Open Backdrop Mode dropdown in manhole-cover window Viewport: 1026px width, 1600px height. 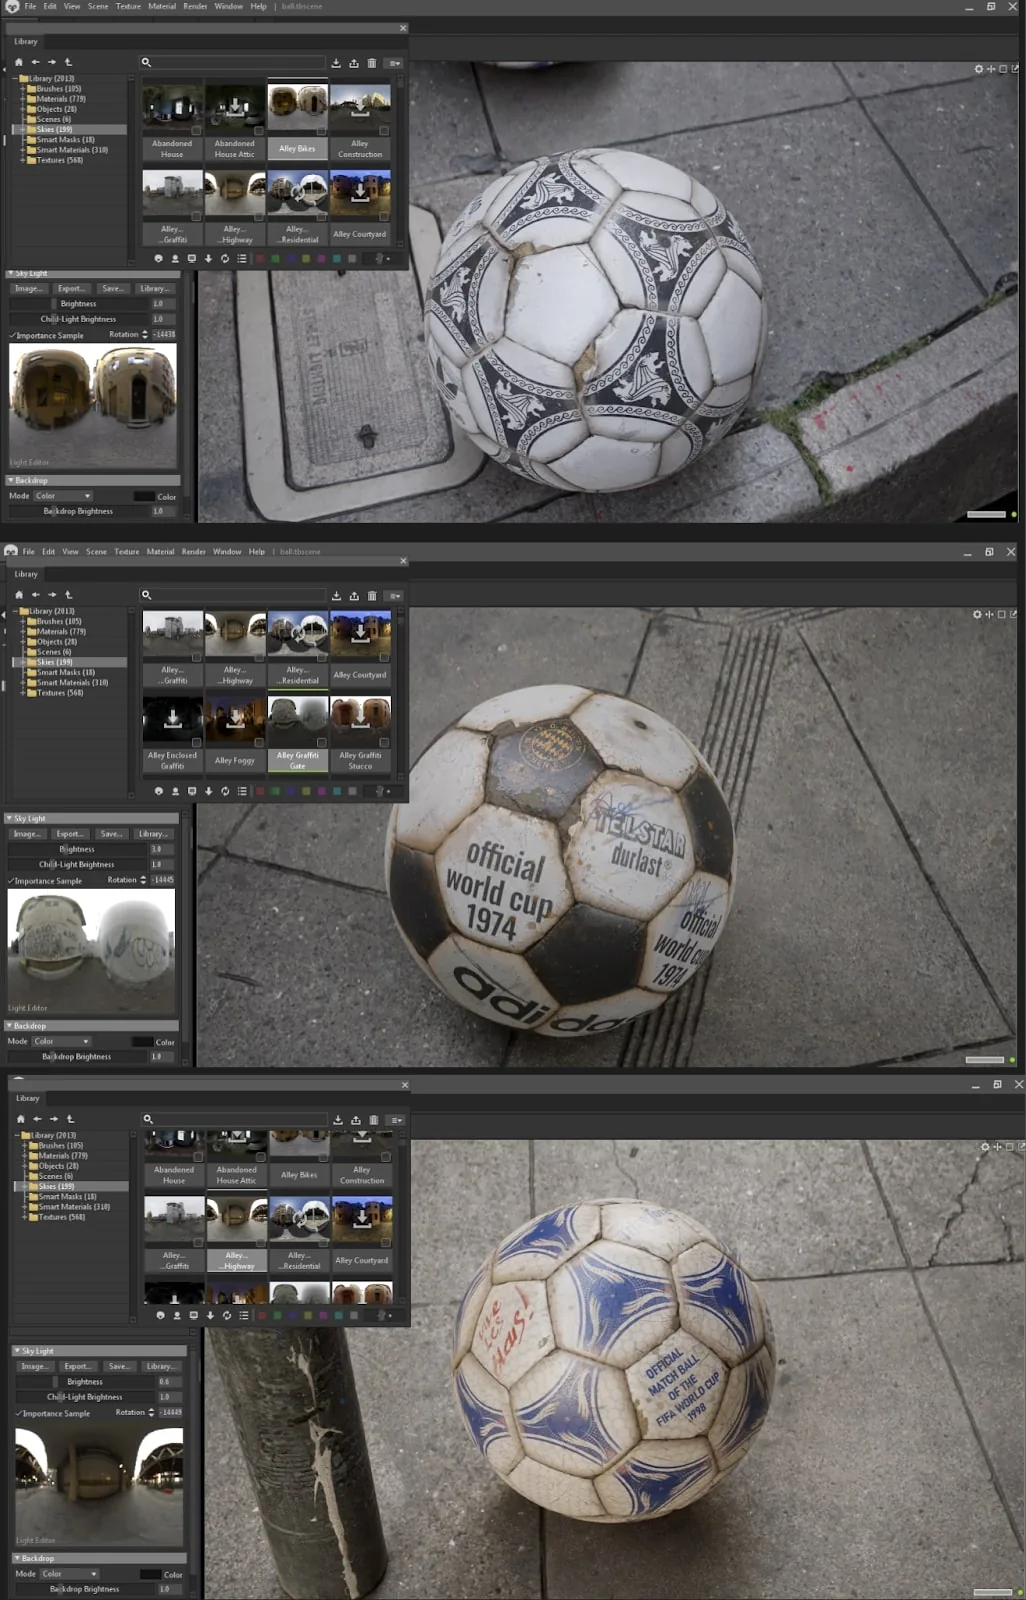tap(63, 496)
